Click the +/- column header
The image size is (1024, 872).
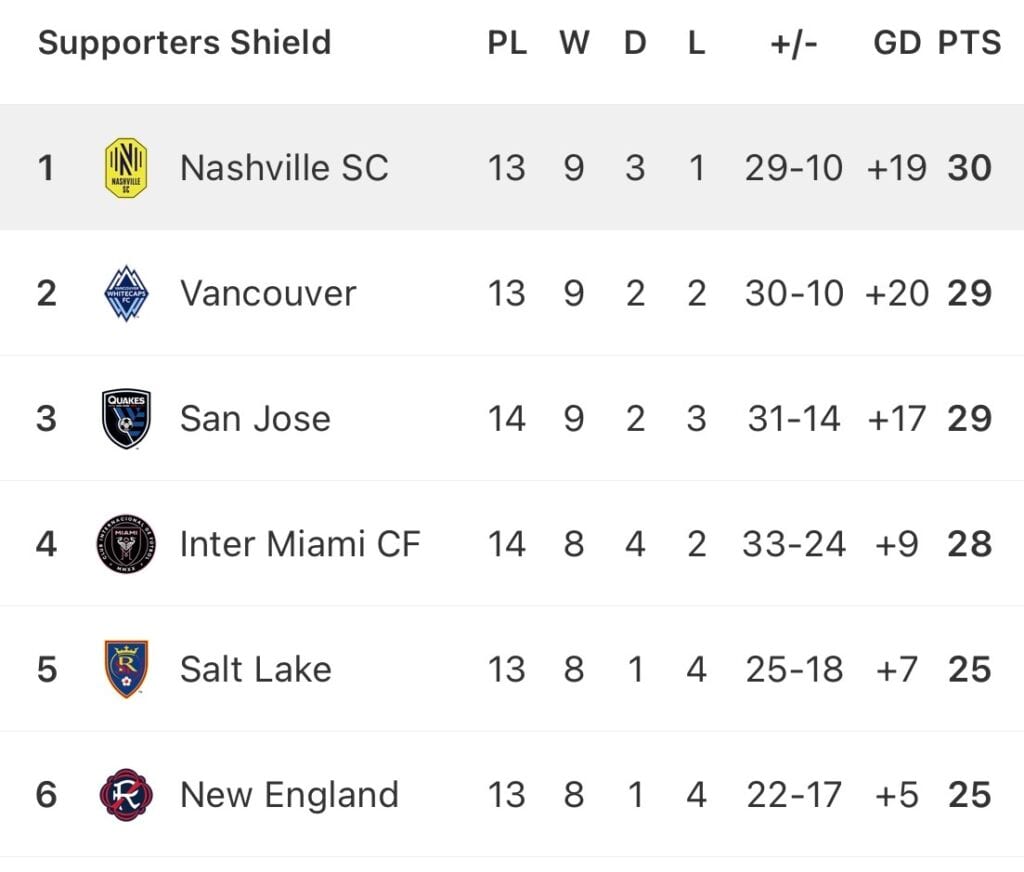pos(793,44)
